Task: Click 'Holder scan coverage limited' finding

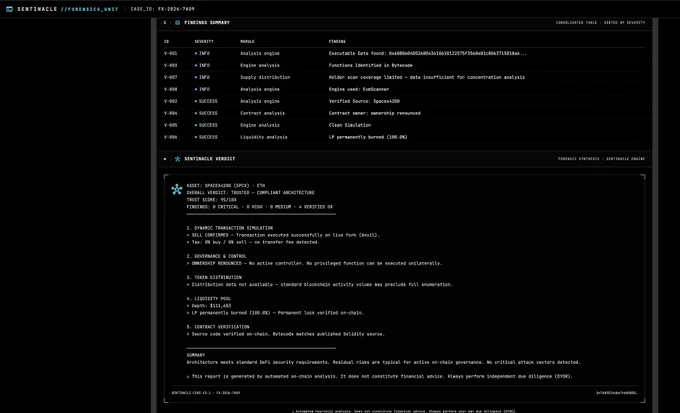Action: (426, 77)
